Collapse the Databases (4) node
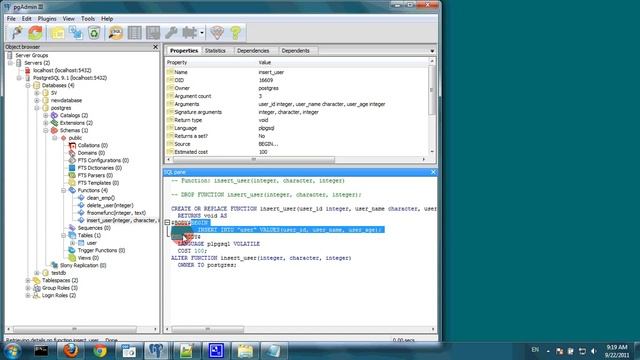640x360 pixels. click(x=28, y=85)
